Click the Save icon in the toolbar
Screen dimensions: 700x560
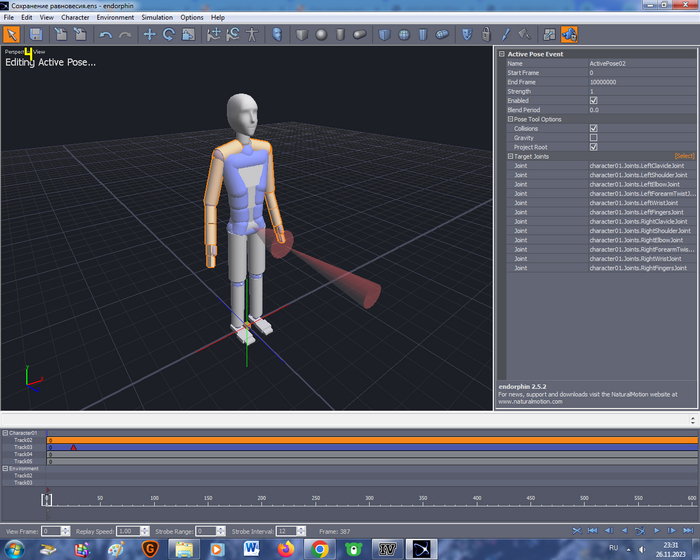35,34
